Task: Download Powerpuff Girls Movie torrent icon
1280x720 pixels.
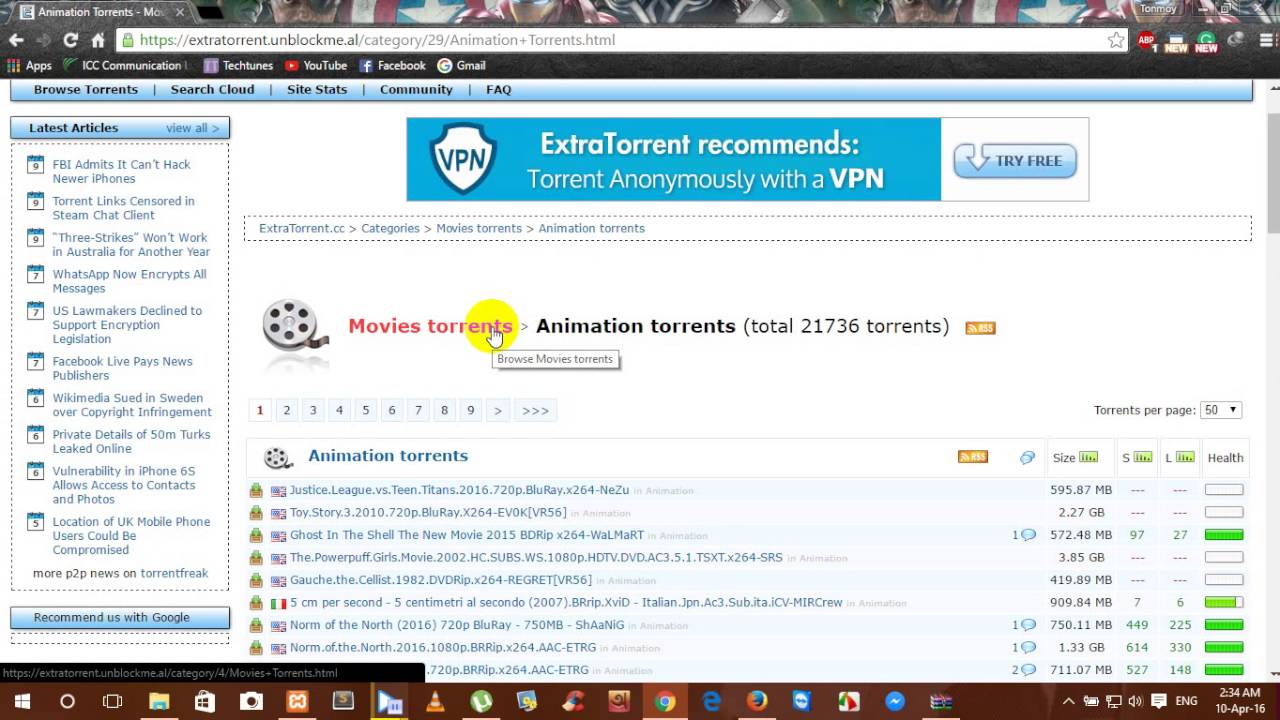Action: tap(256, 557)
